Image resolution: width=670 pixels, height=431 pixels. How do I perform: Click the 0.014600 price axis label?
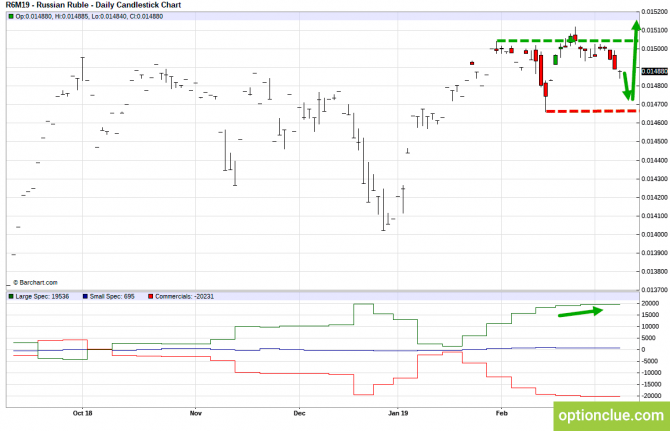click(655, 123)
